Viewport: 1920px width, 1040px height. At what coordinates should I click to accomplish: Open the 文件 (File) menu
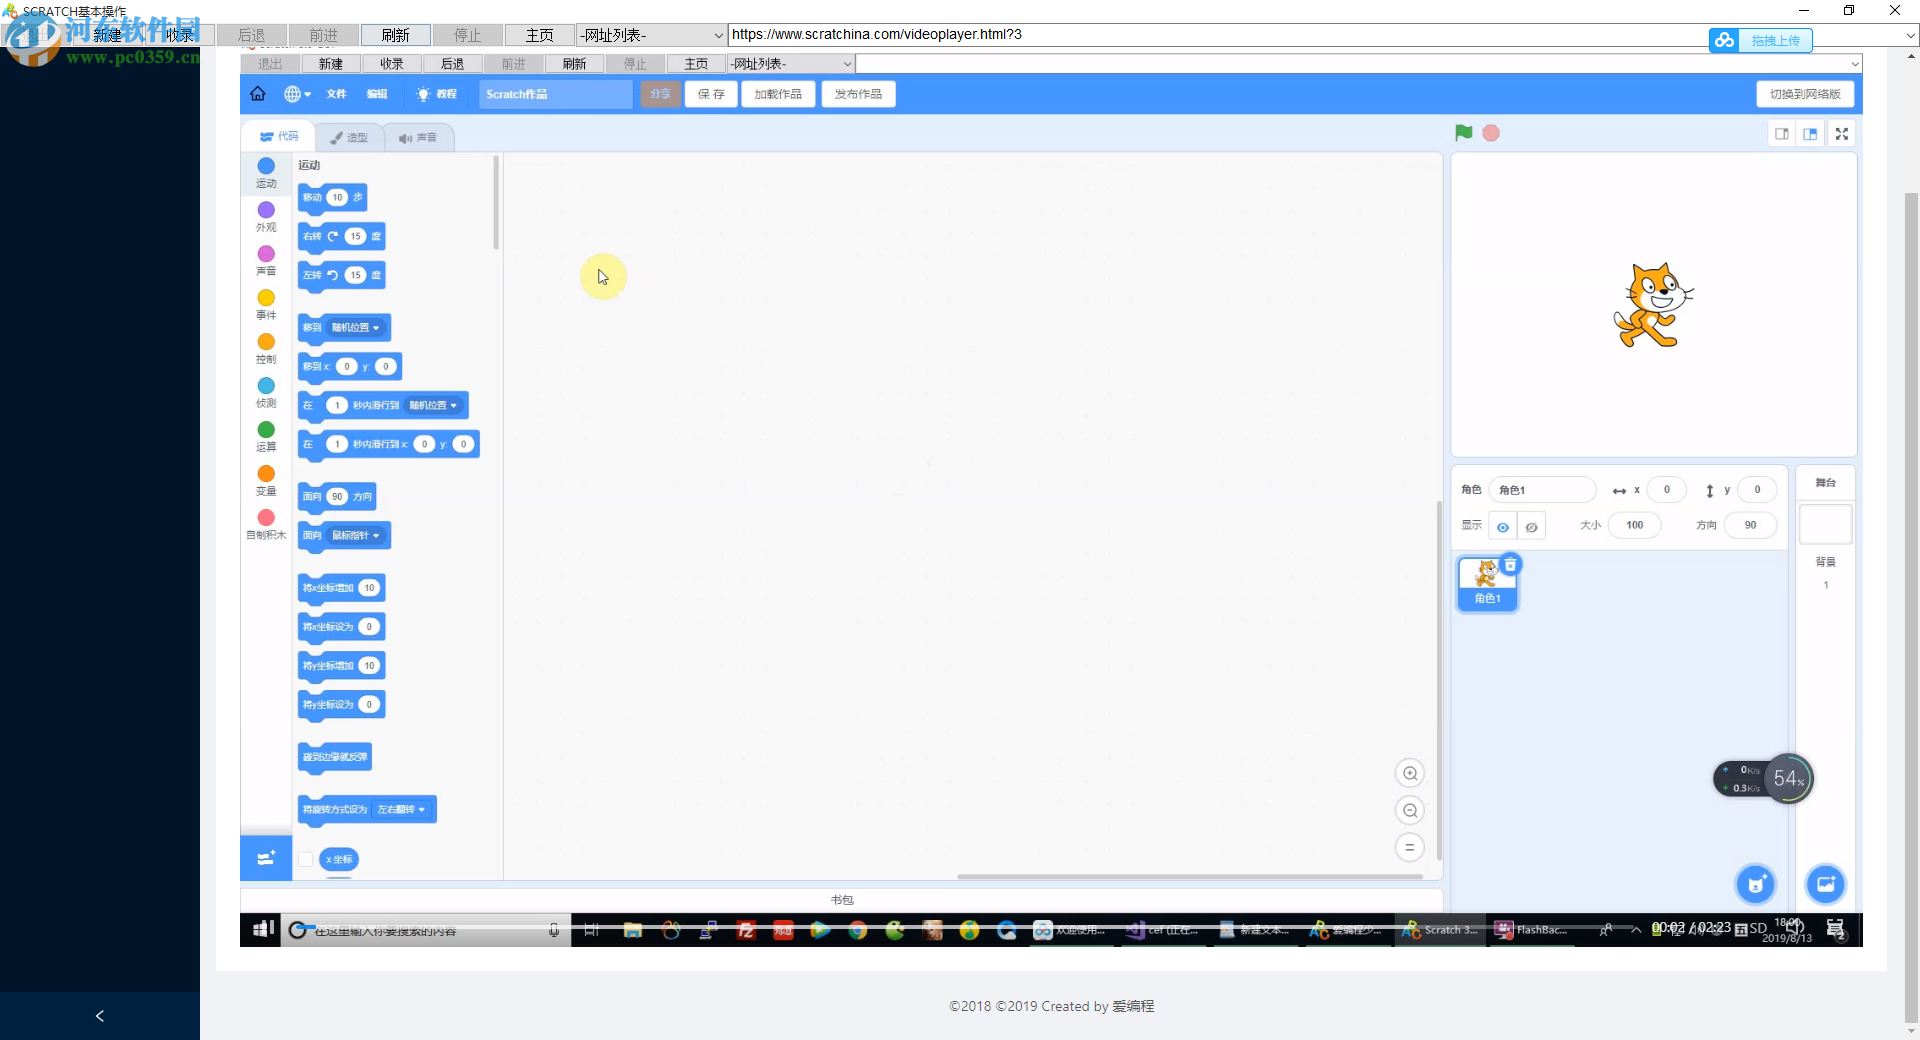(336, 94)
